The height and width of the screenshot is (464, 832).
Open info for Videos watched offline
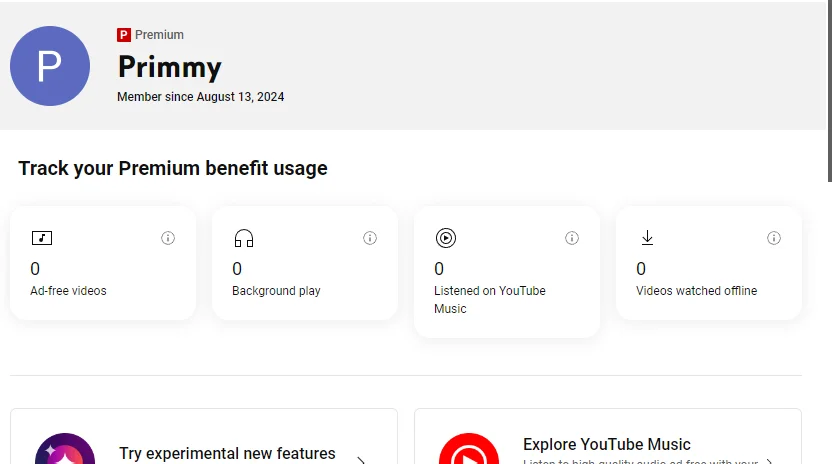click(774, 238)
